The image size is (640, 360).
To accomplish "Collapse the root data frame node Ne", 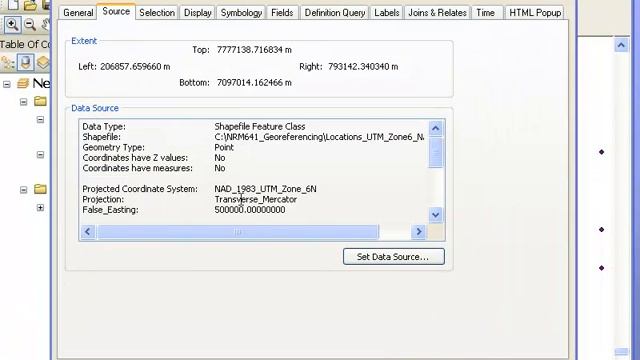I will coord(7,84).
